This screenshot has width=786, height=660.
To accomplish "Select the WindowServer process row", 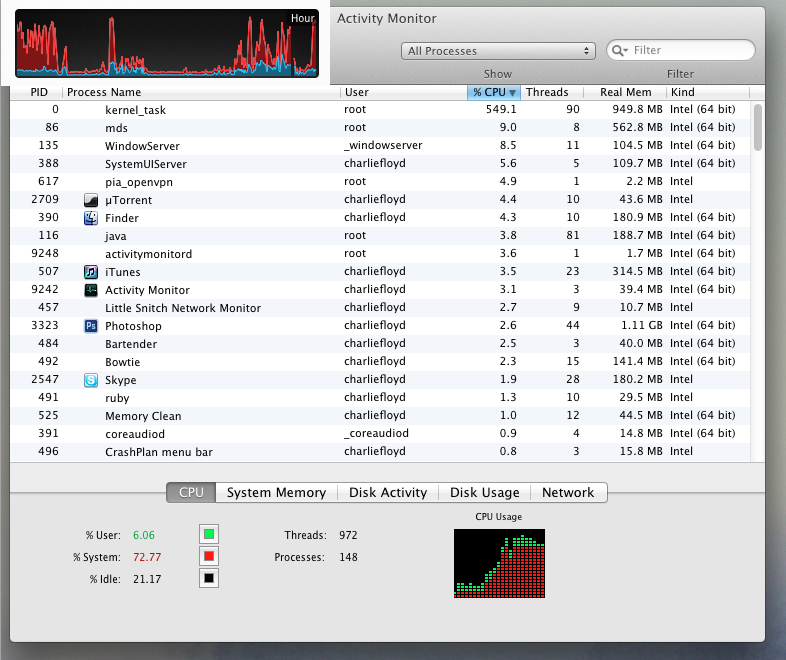I will pyautogui.click(x=380, y=146).
